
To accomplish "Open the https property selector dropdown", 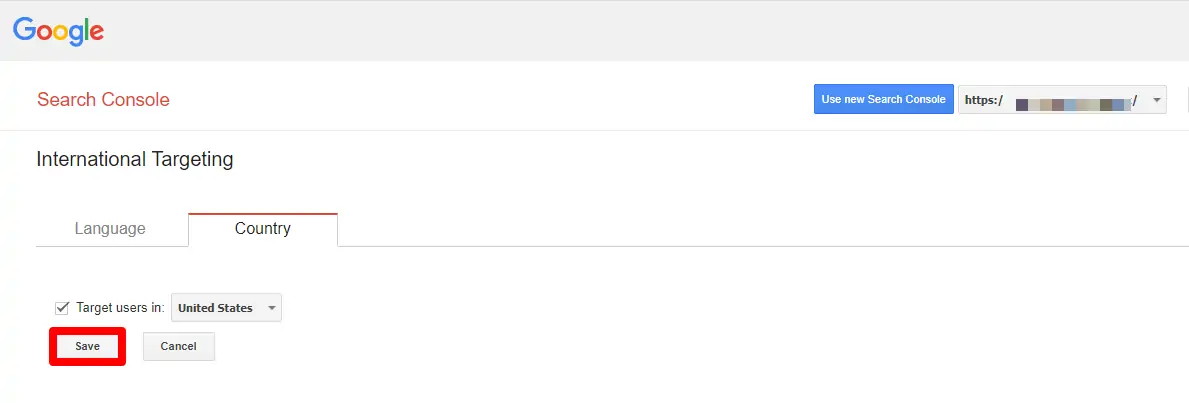I will tap(1061, 100).
